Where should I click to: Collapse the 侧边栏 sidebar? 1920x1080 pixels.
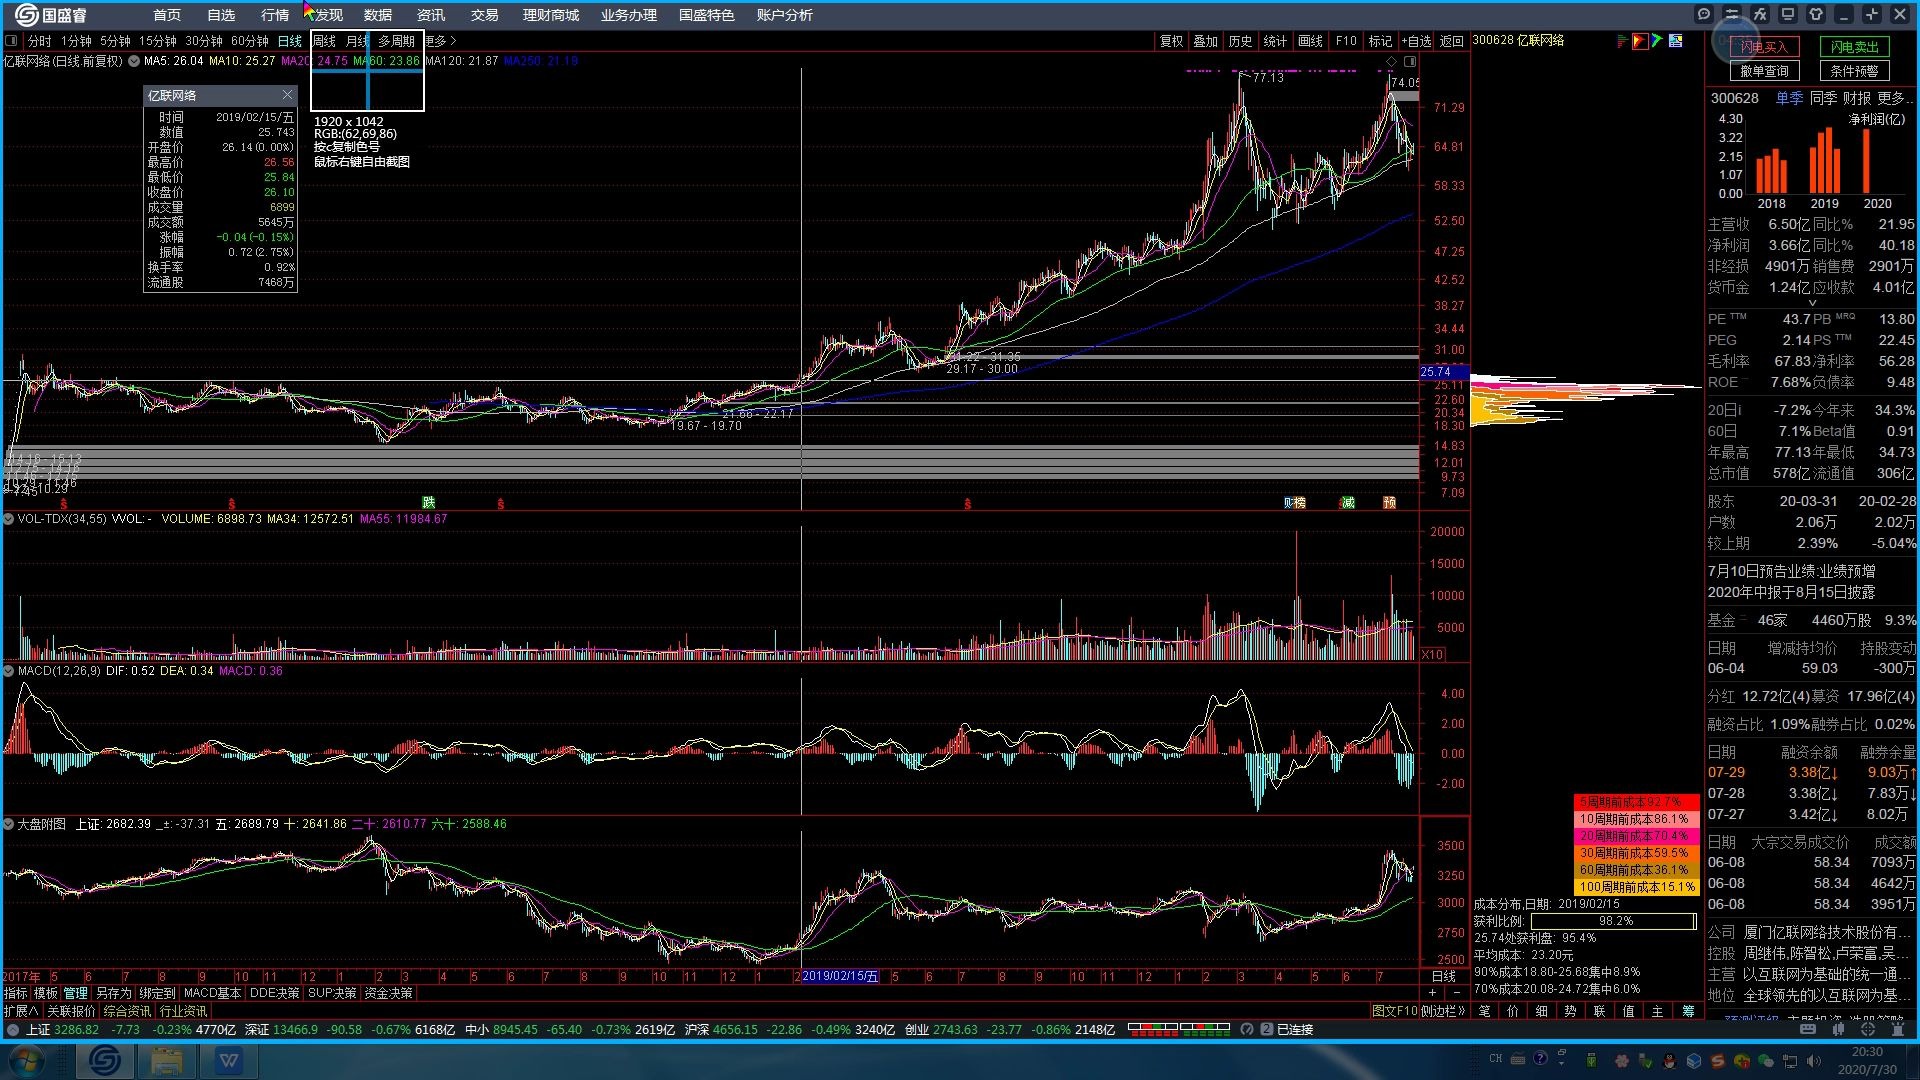click(1443, 1011)
